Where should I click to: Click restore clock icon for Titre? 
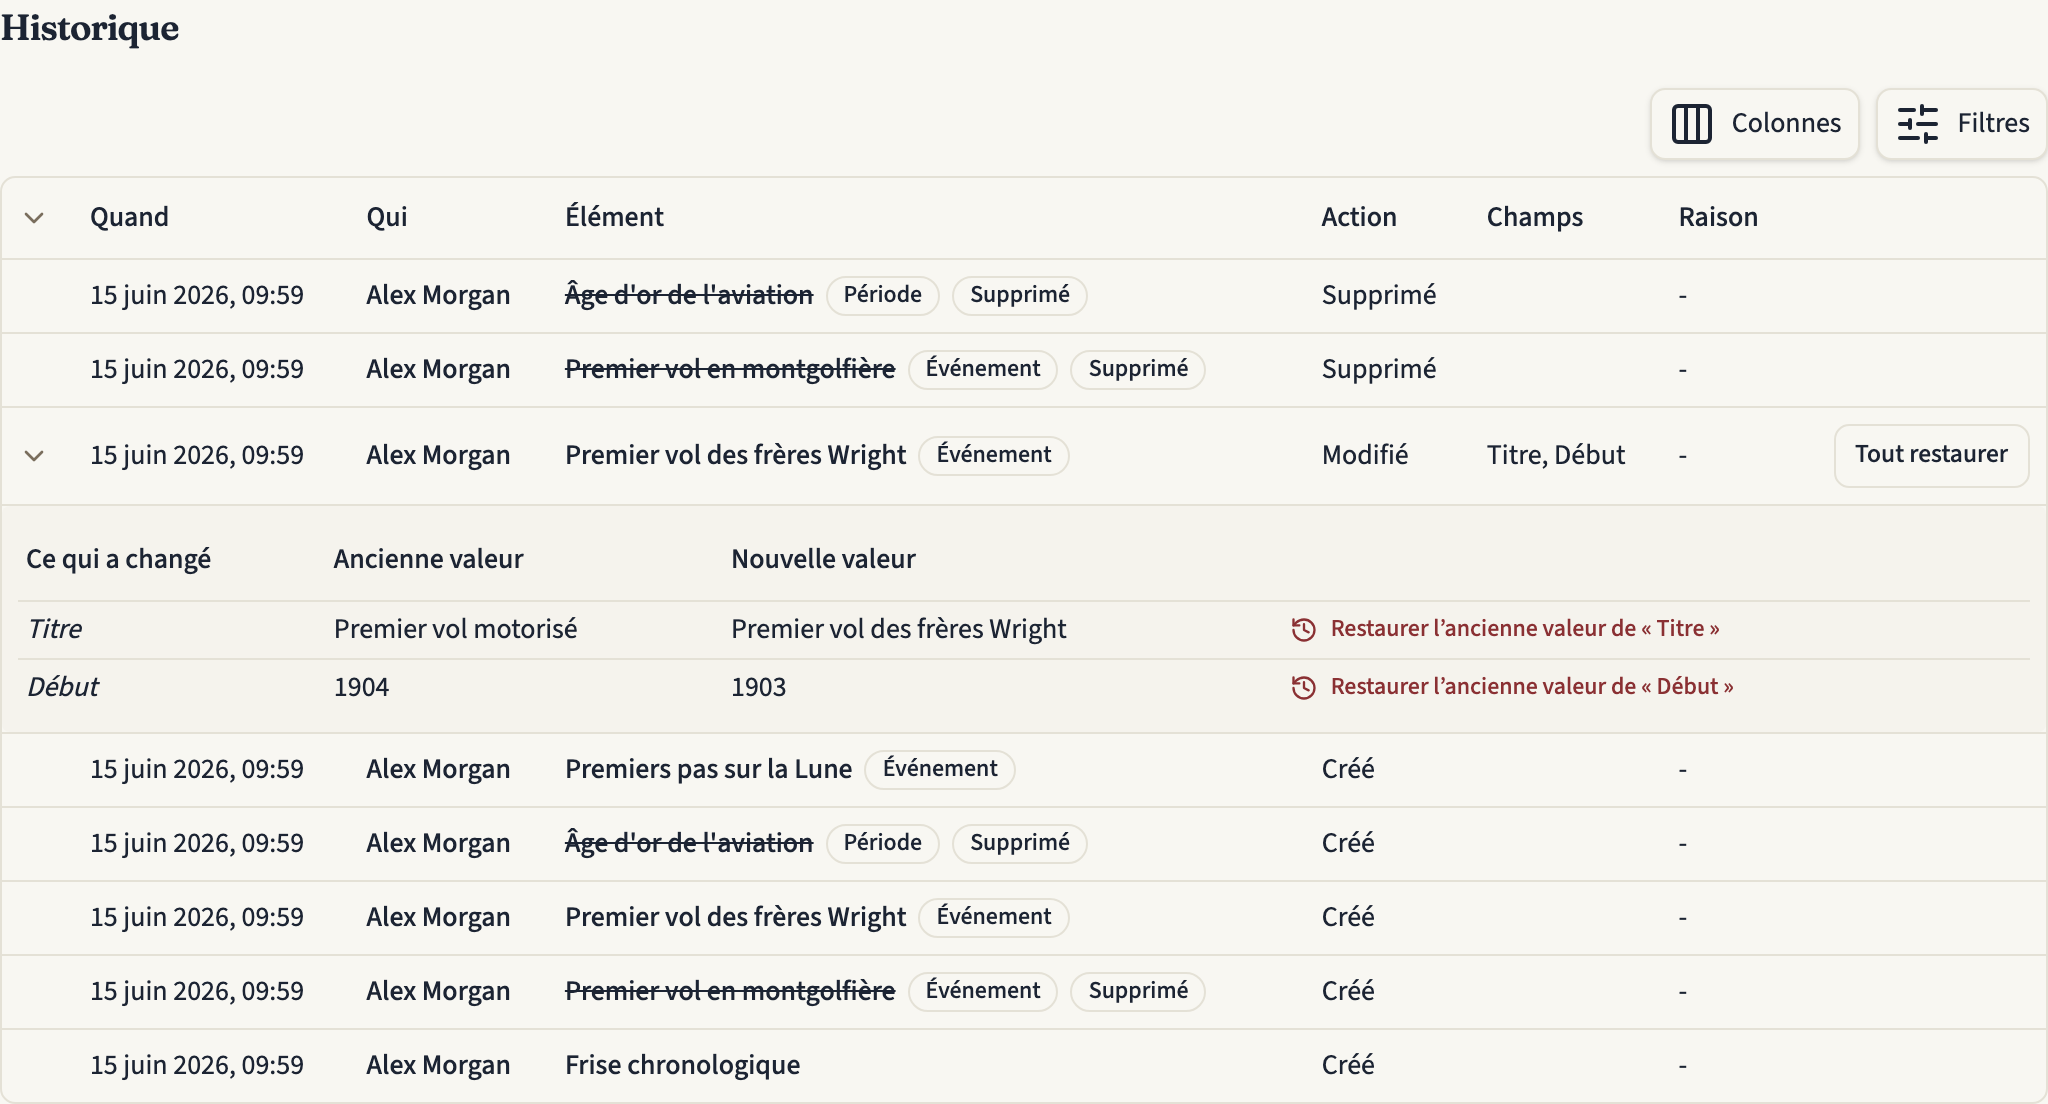[x=1303, y=629]
